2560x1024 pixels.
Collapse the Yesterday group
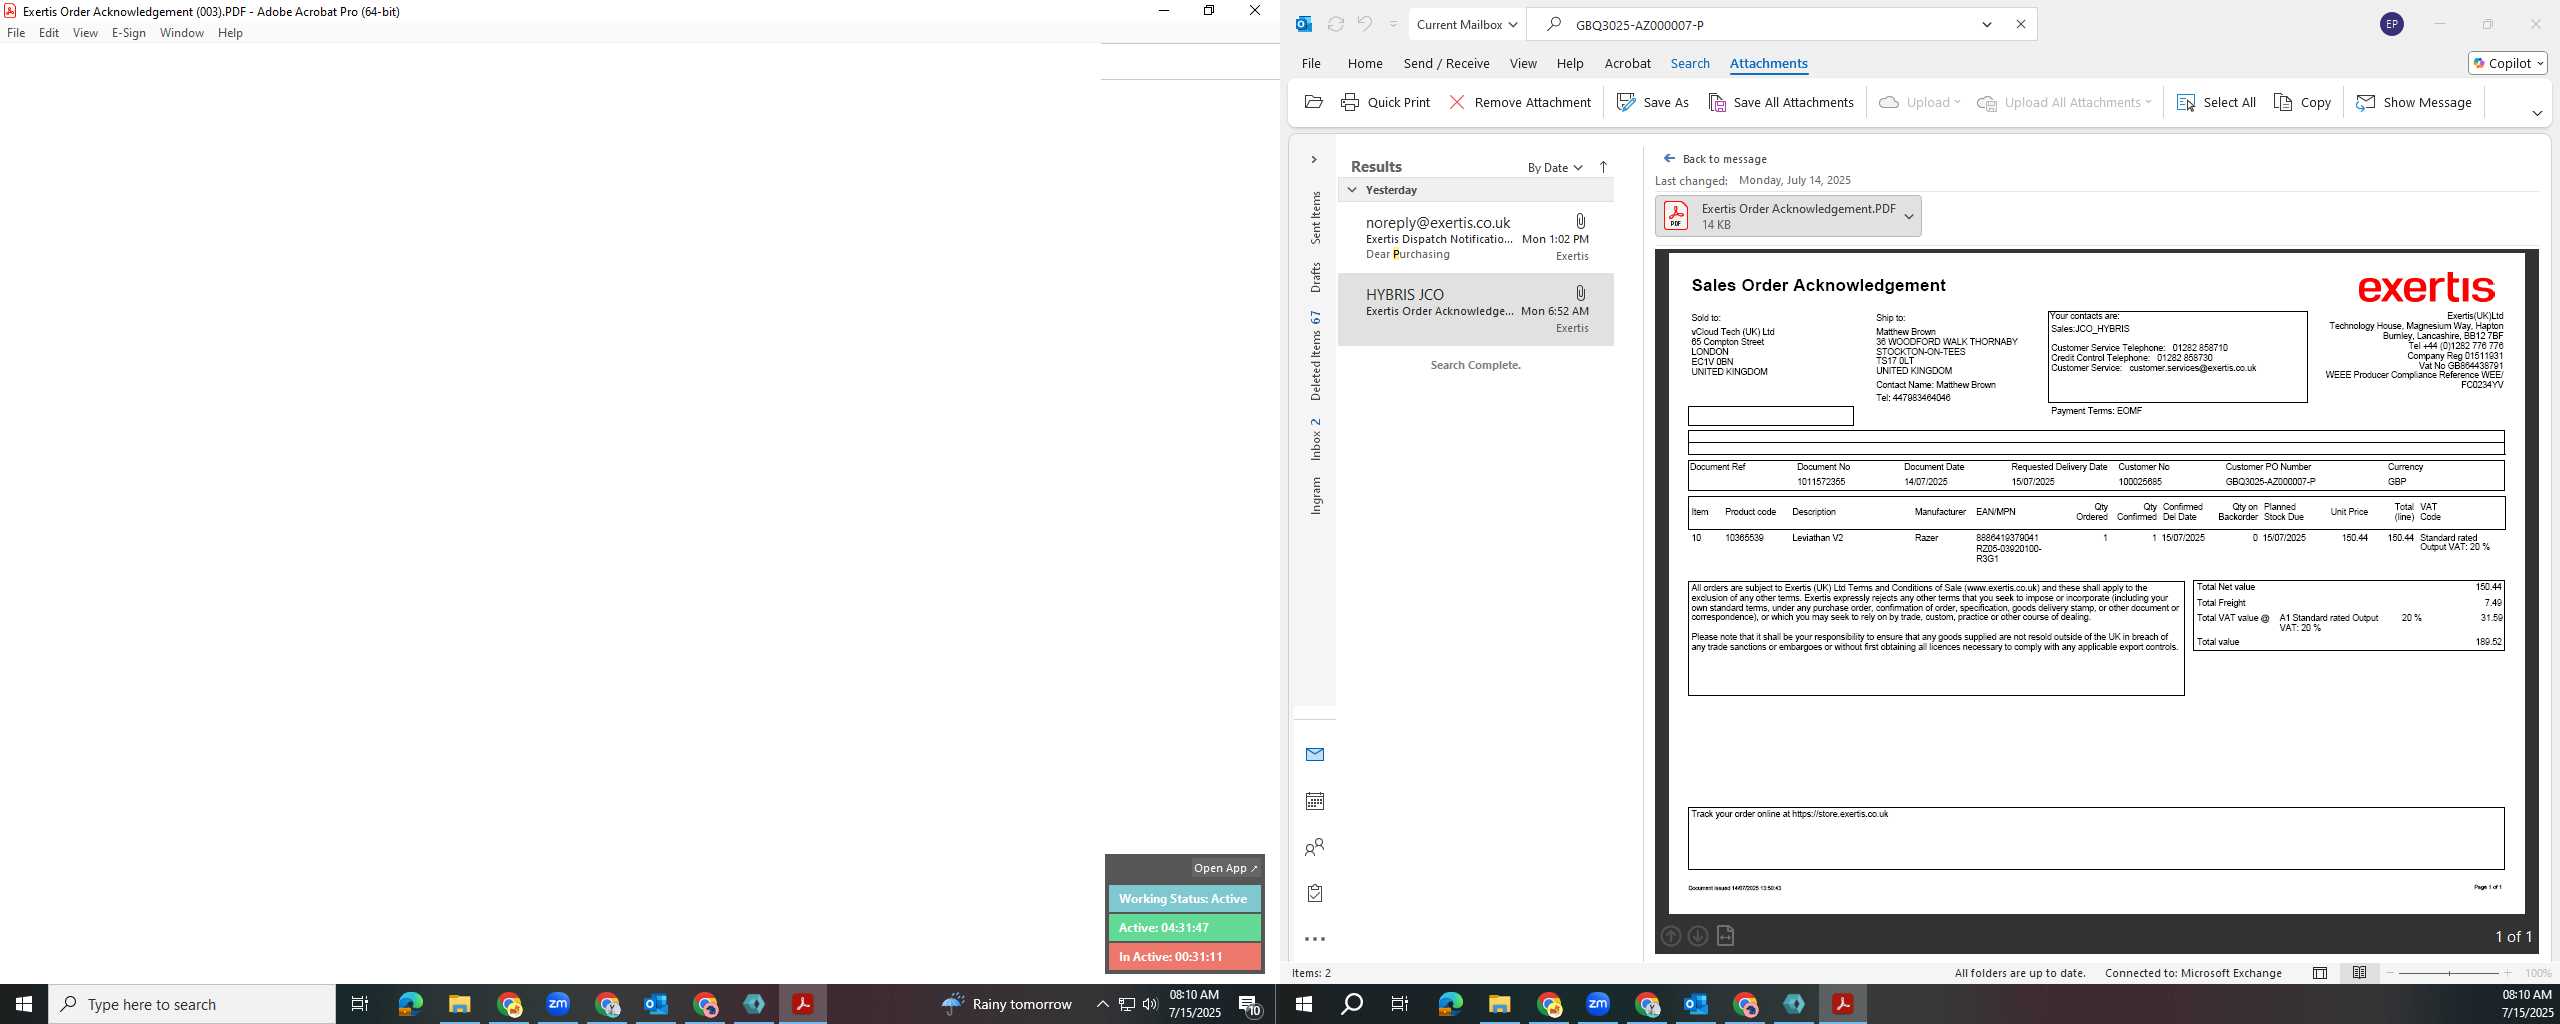[x=1352, y=190]
